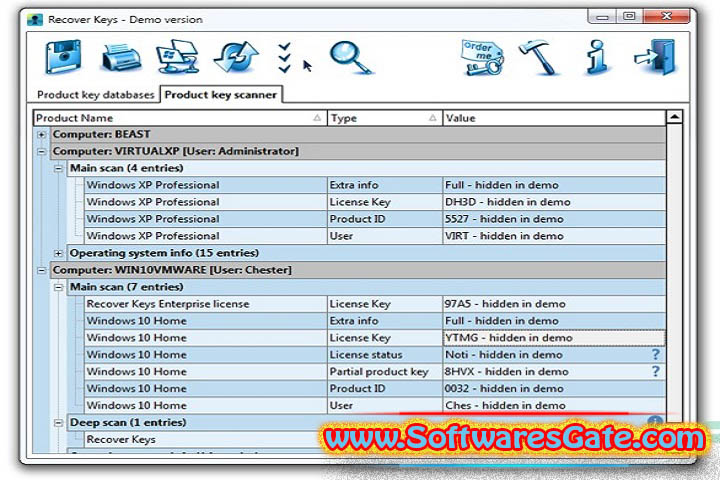Sort by the Type column header
This screenshot has height=480, width=720.
[x=385, y=118]
